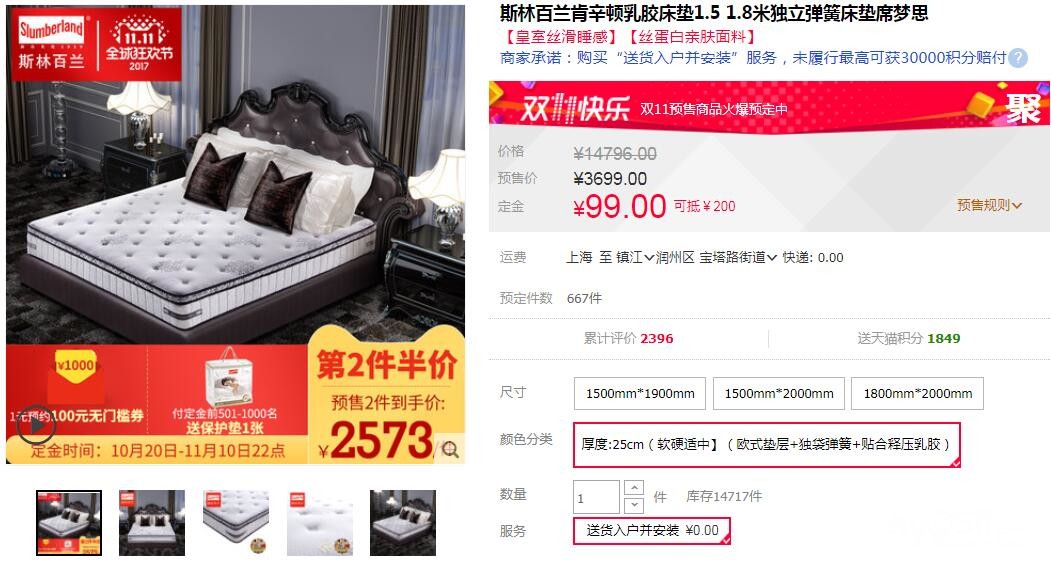The image size is (1051, 561).
Task: Click the magnifier zoom icon on the product image
Action: tap(450, 449)
